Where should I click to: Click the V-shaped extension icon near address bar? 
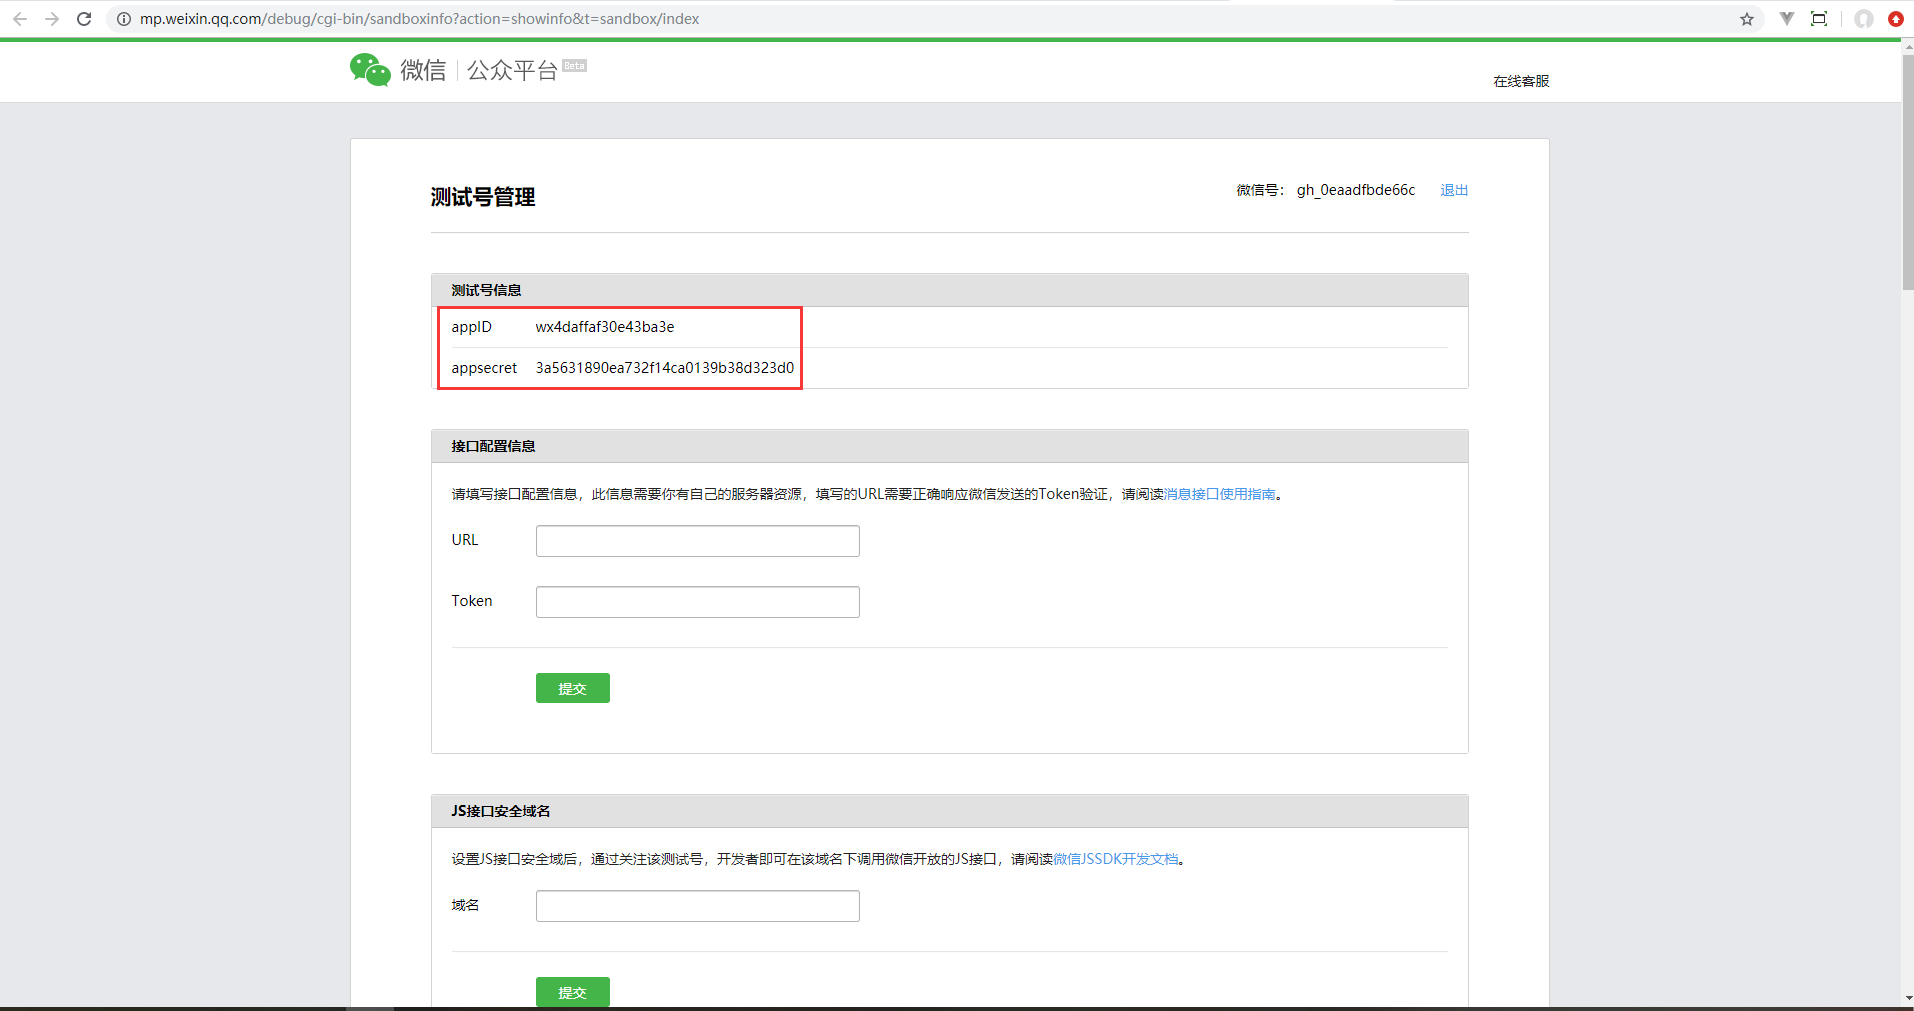[x=1786, y=18]
